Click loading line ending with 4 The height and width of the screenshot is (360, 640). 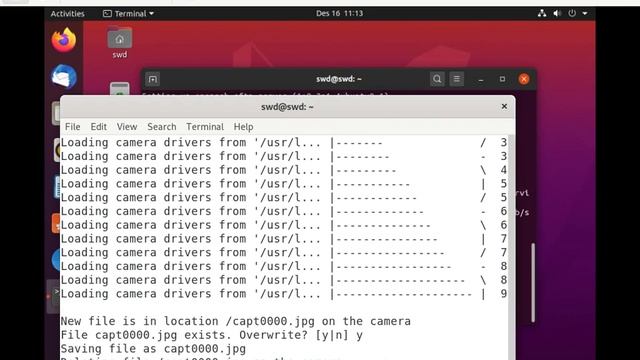point(284,170)
